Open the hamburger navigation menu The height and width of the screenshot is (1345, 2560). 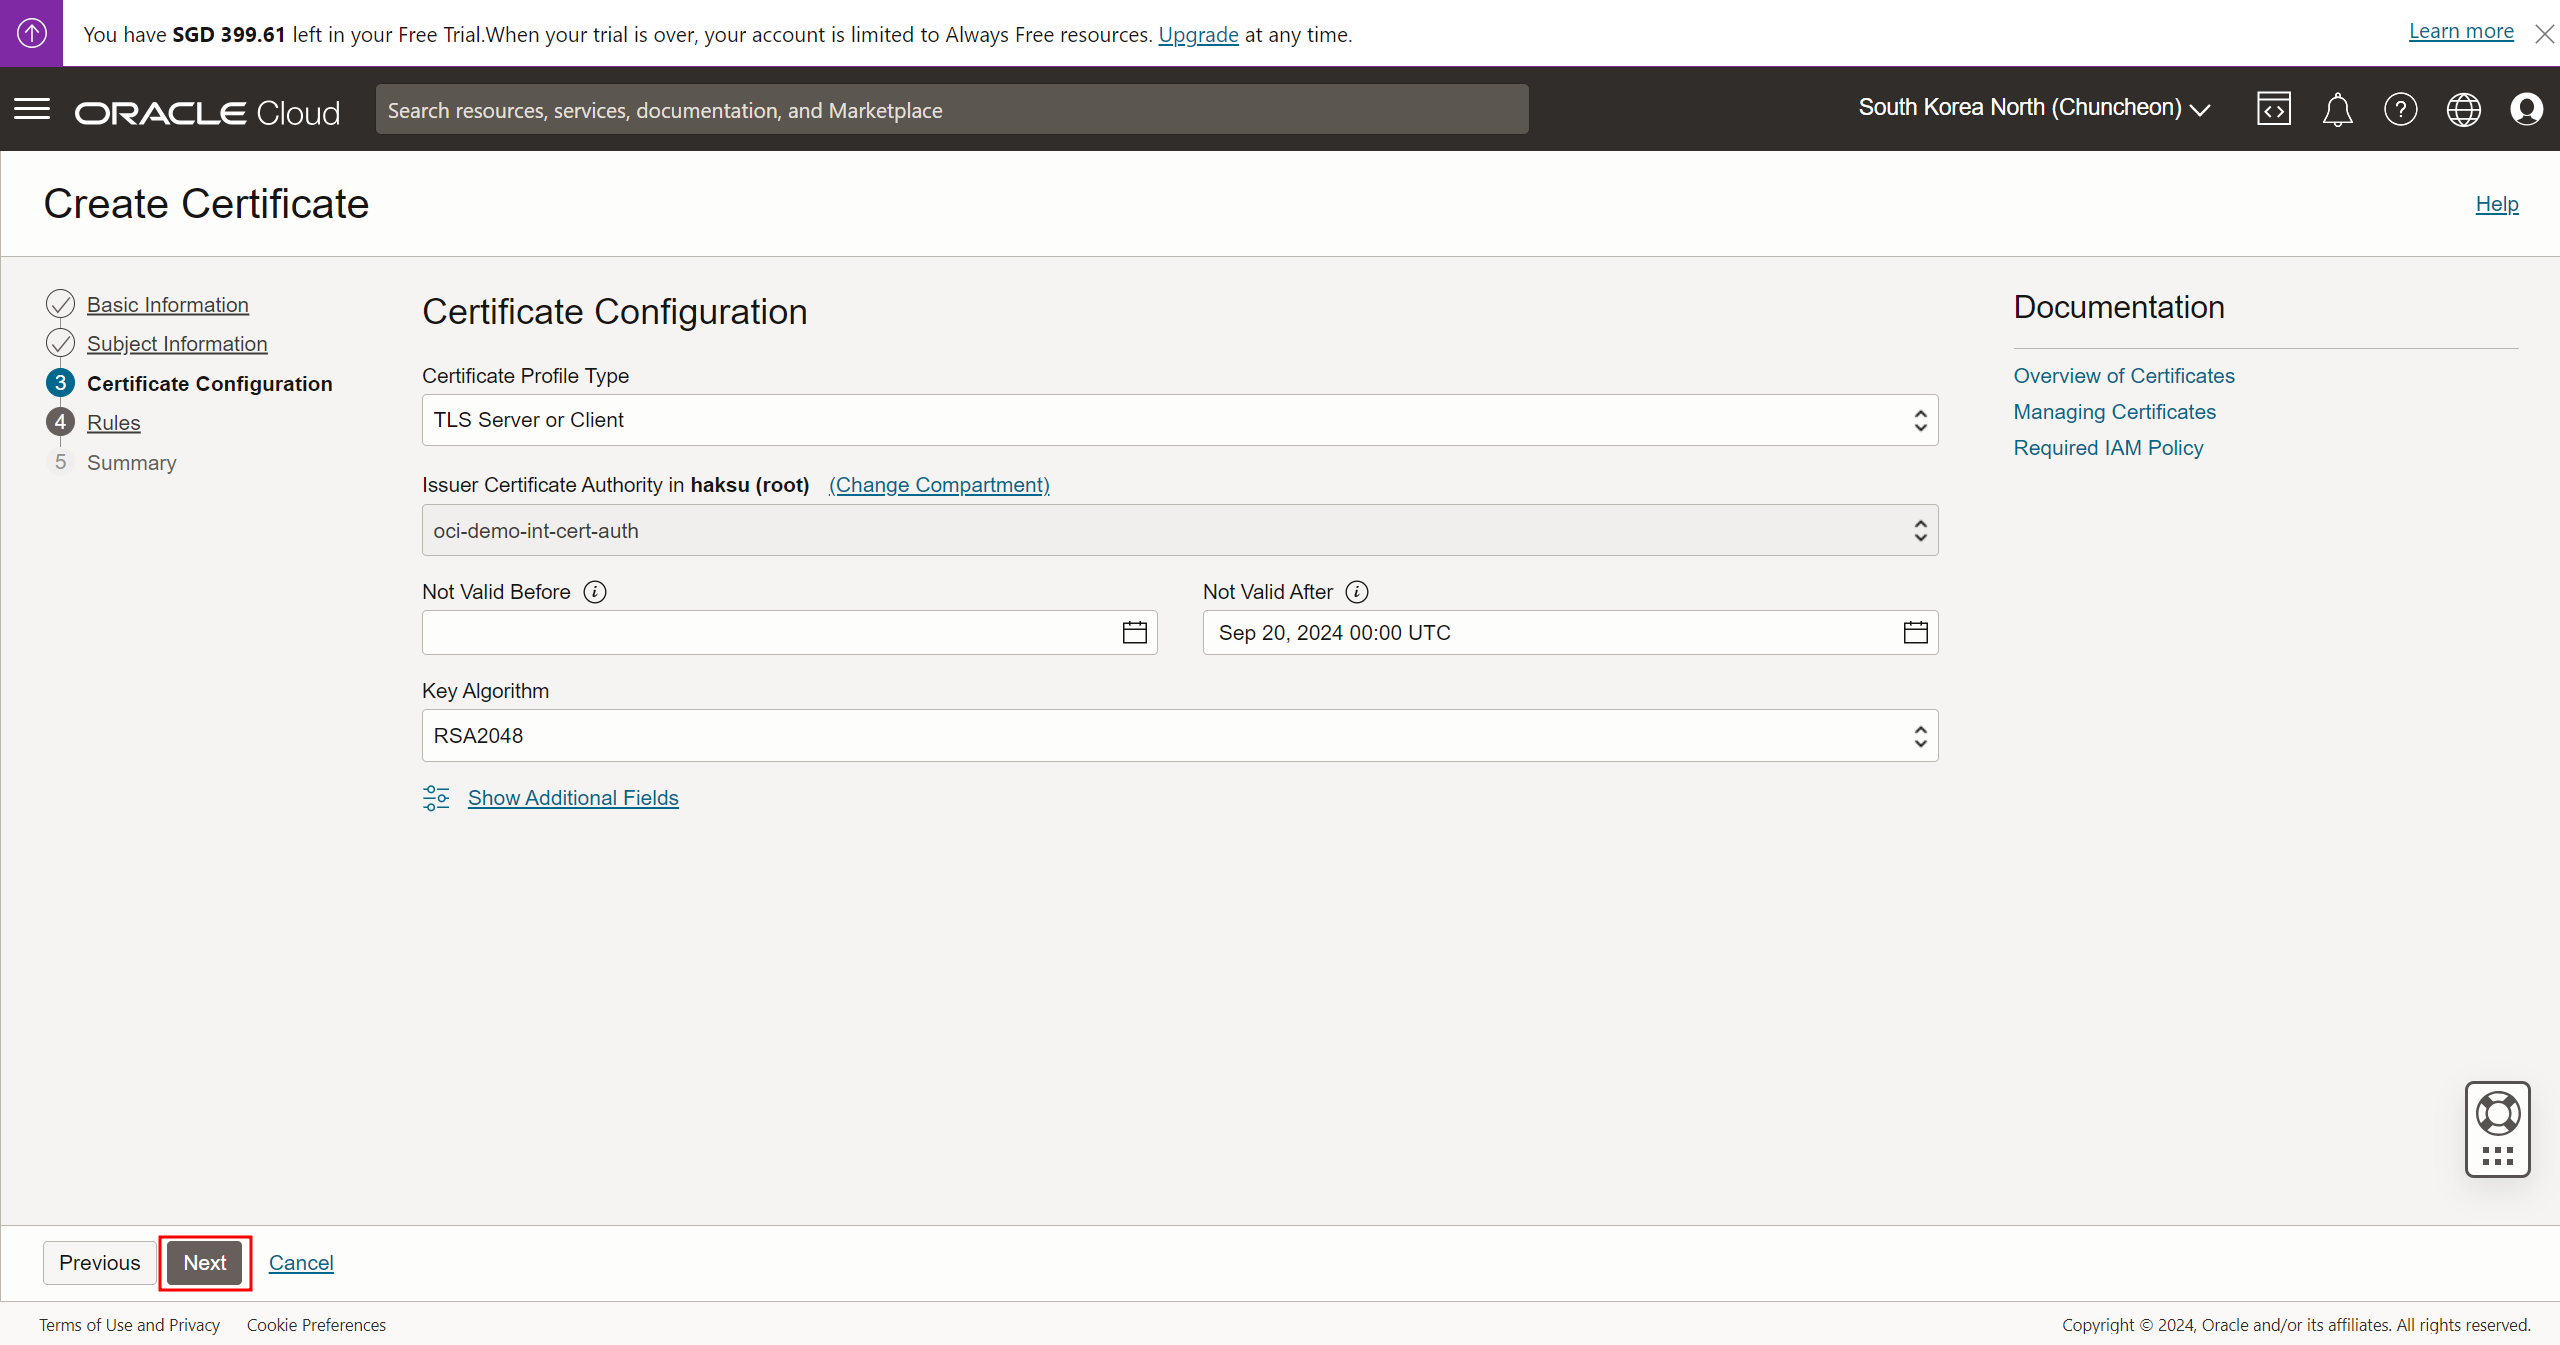[x=32, y=109]
